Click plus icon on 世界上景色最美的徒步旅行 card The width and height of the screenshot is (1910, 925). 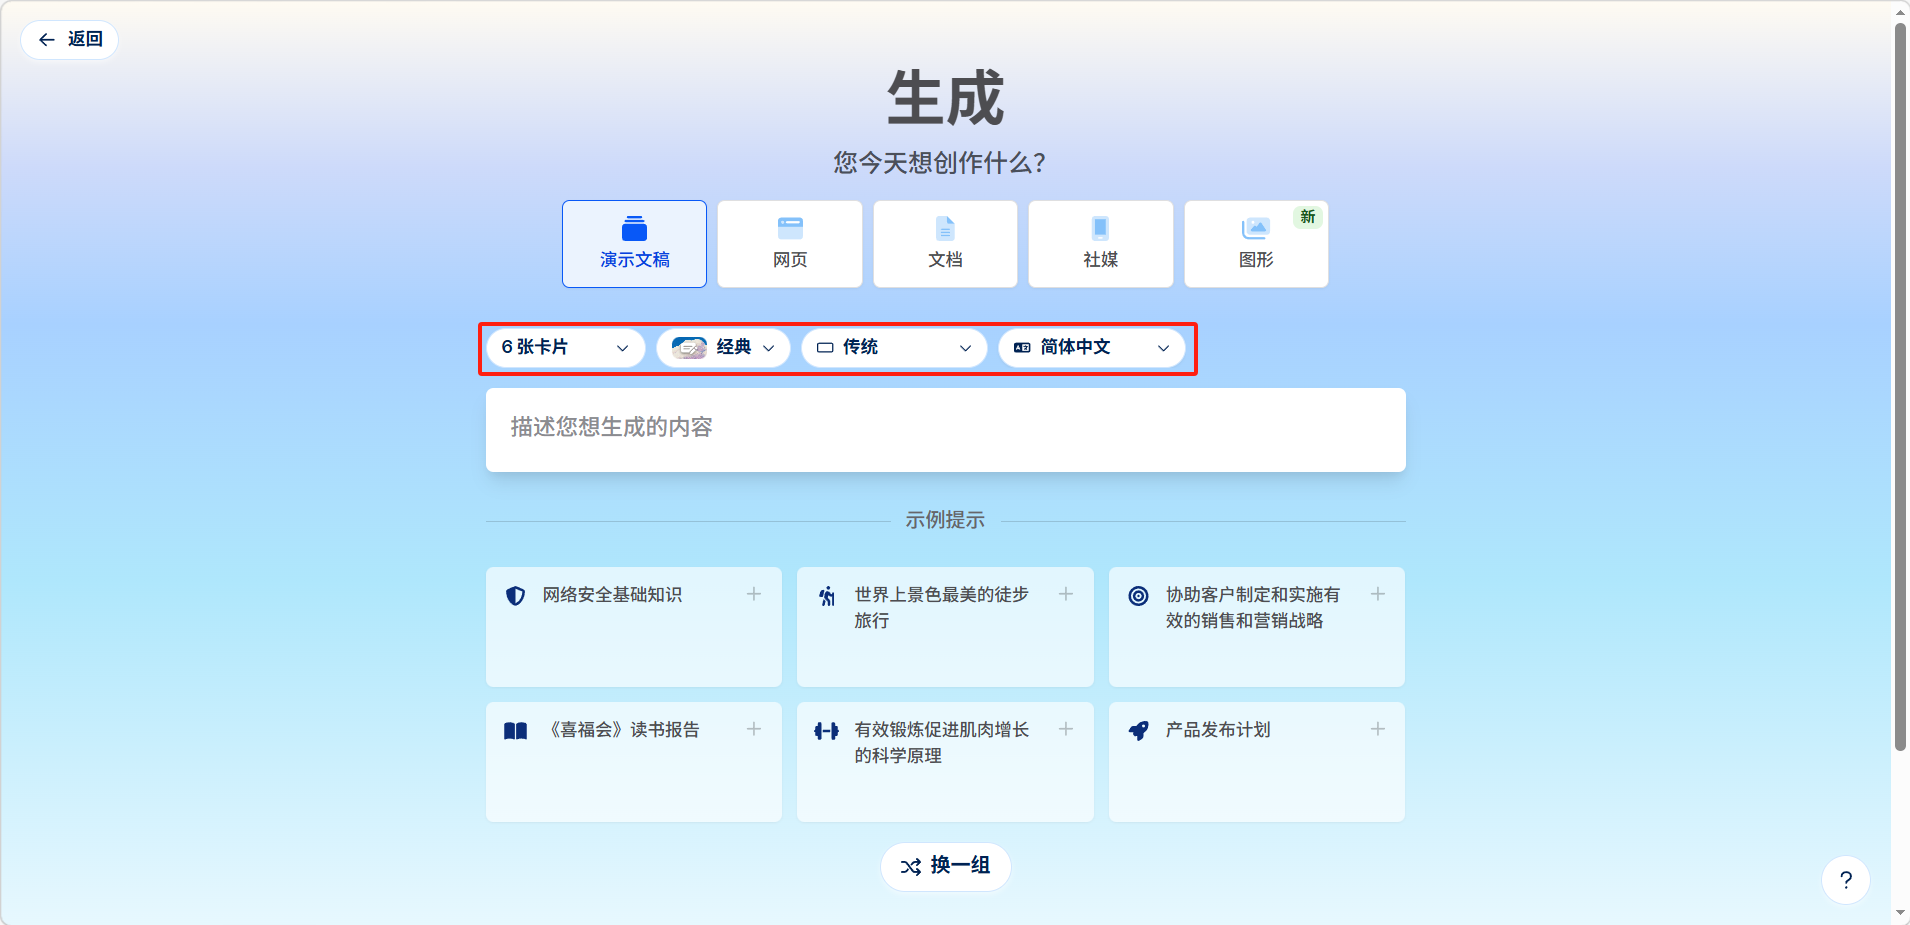pos(1066,594)
